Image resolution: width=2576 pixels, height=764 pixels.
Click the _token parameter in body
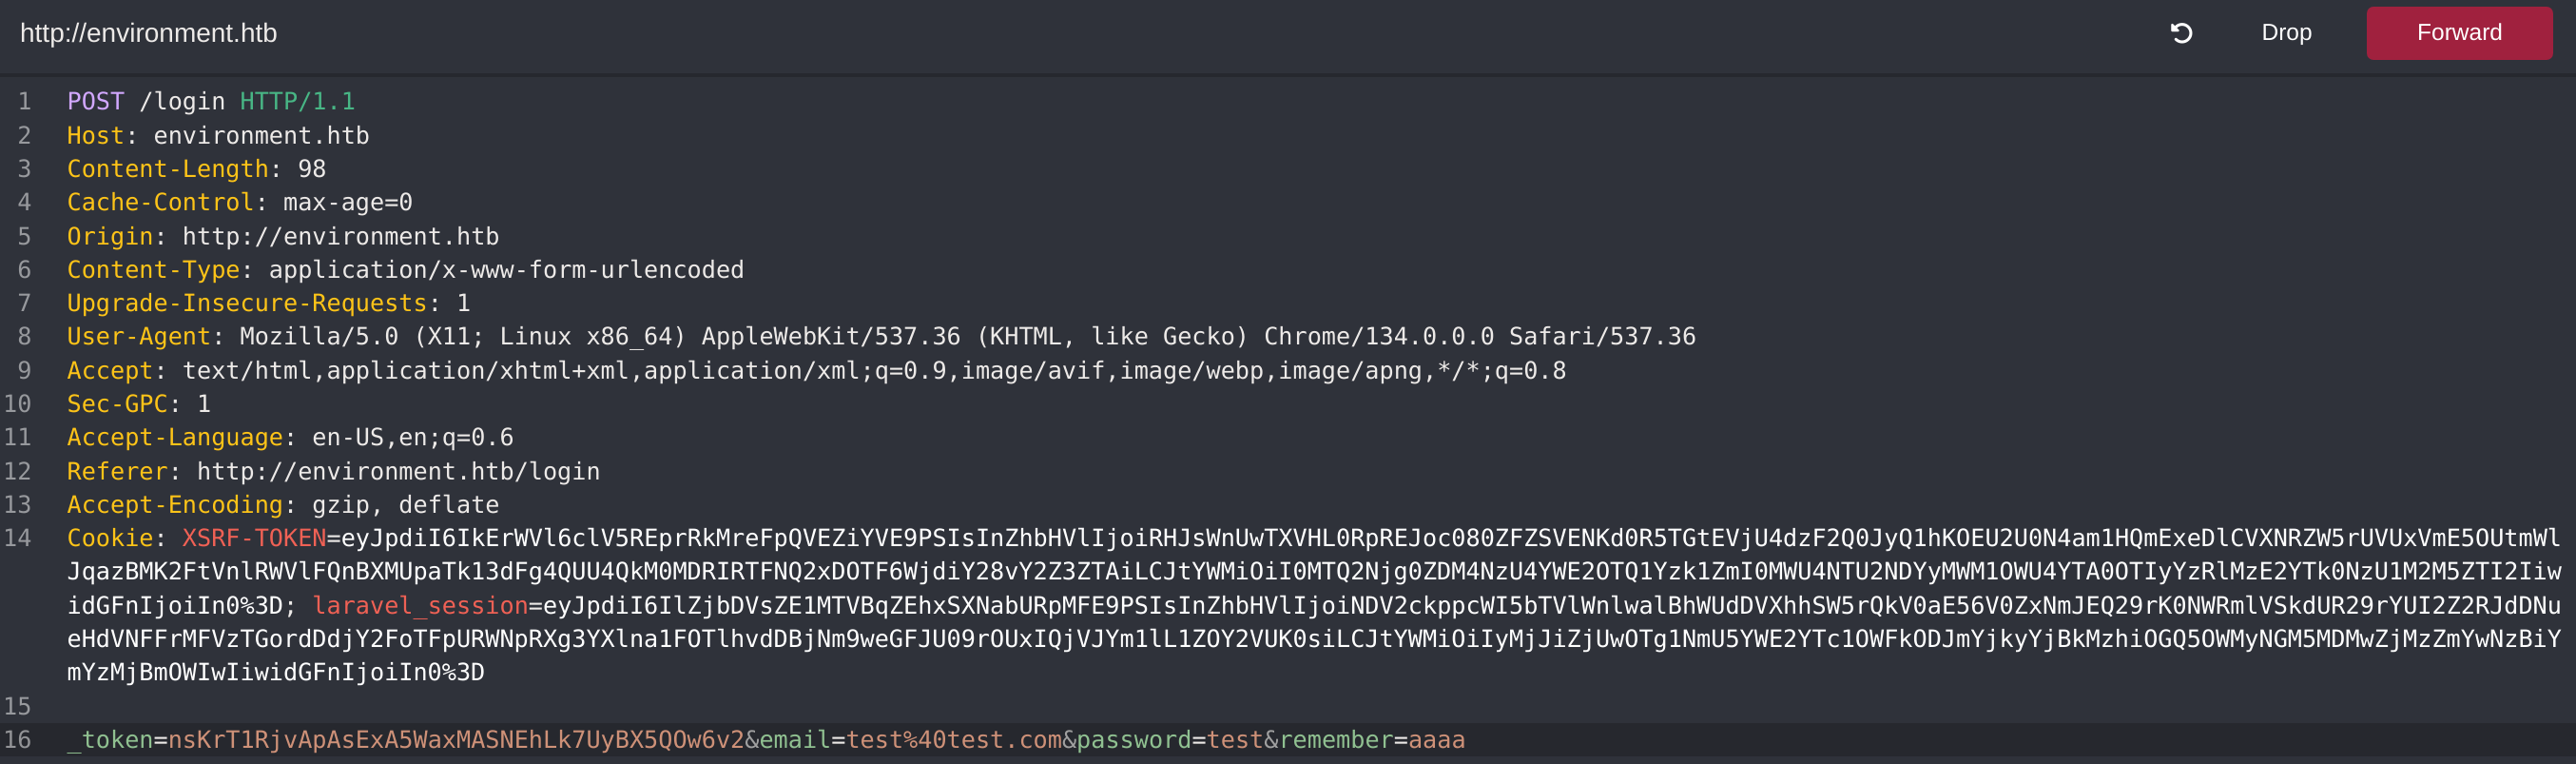110,740
